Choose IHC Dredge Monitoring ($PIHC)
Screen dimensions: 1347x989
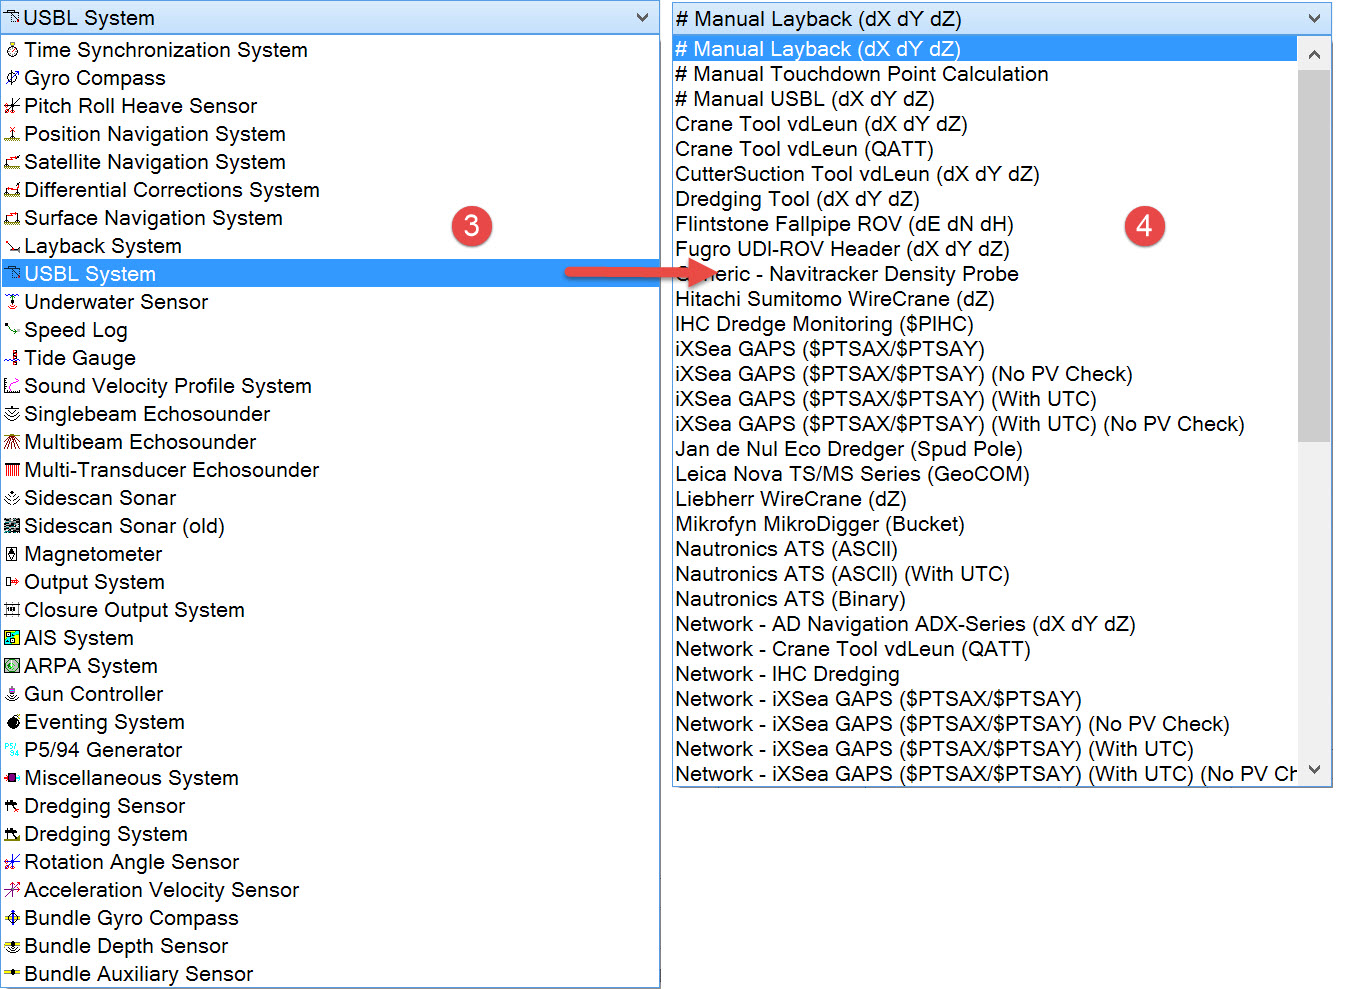(x=985, y=324)
